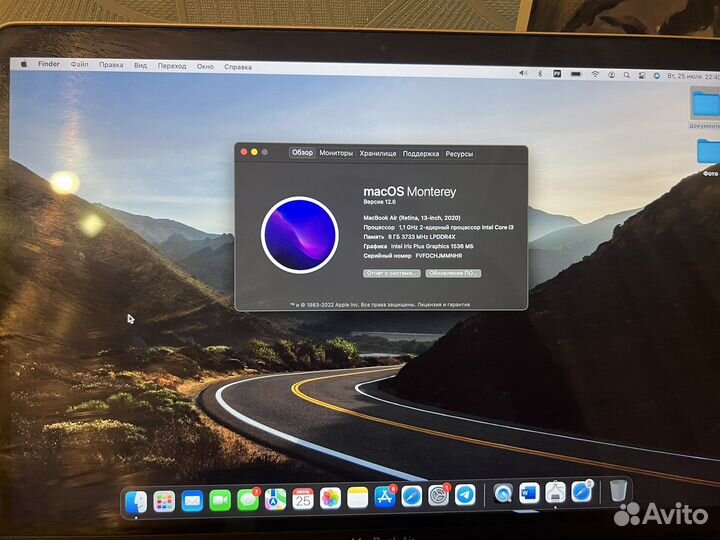Click the macOS Monterey logo image
The image size is (720, 540).
coord(300,235)
